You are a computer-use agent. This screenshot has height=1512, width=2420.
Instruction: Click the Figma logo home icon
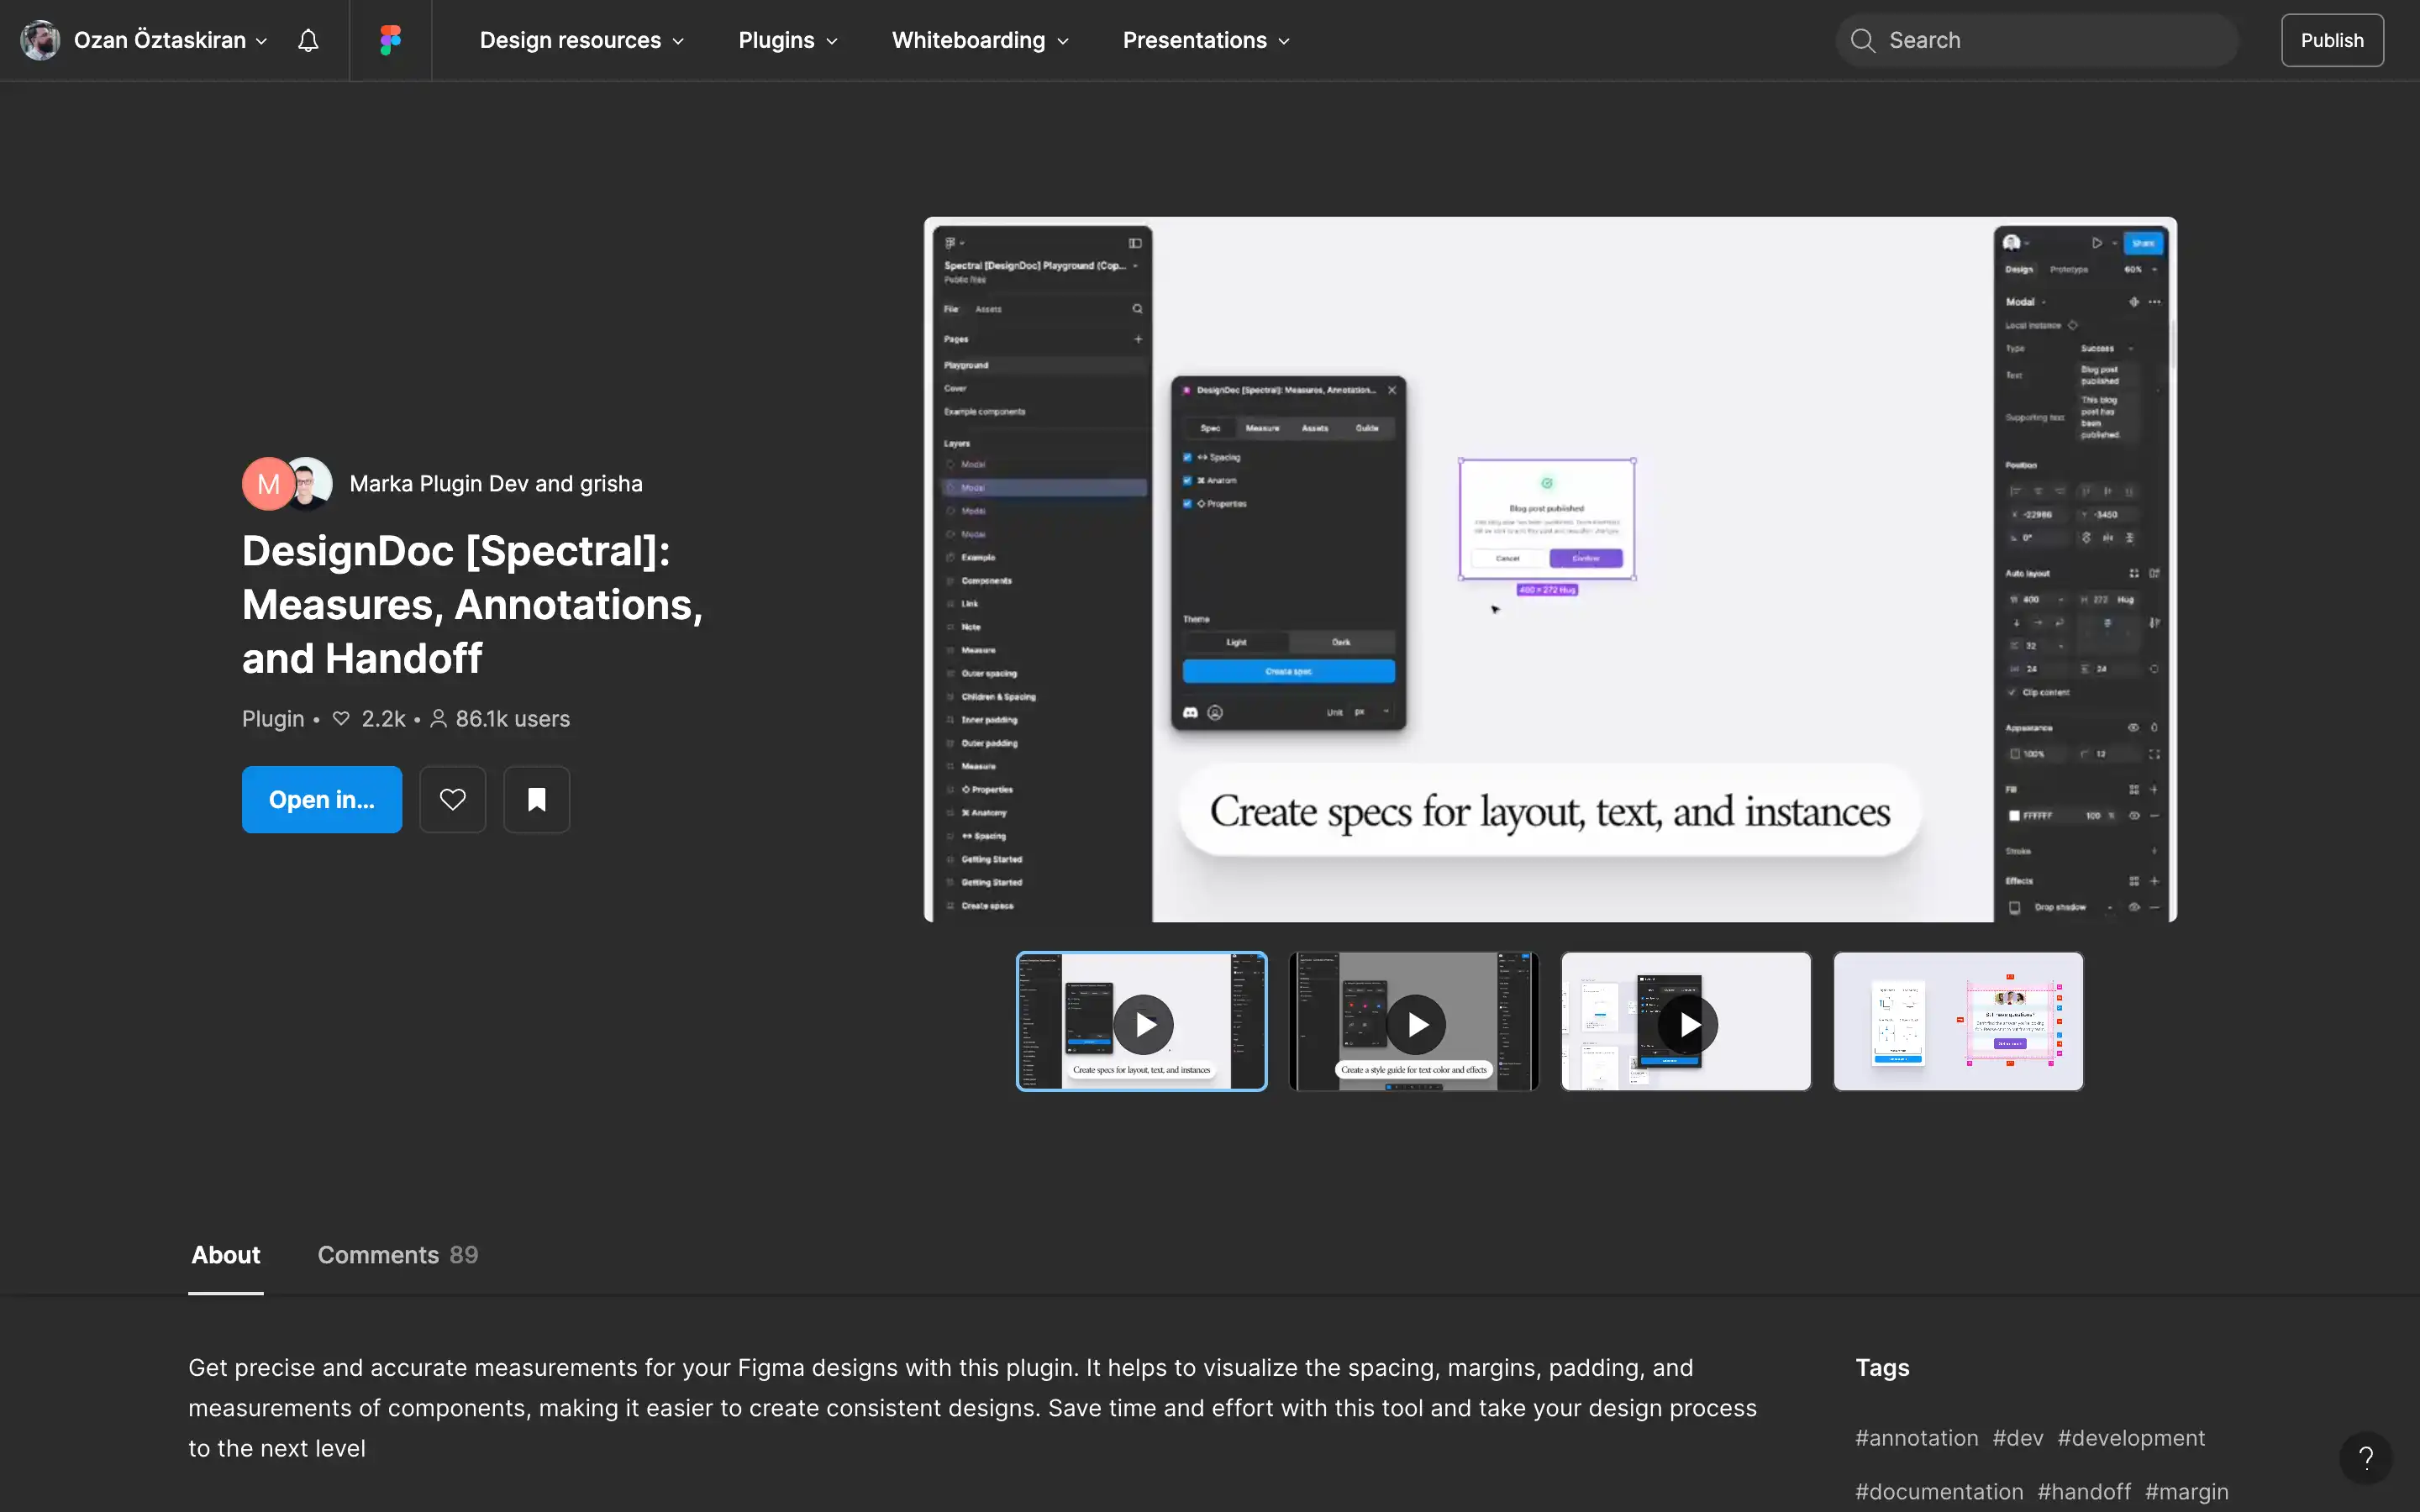390,40
